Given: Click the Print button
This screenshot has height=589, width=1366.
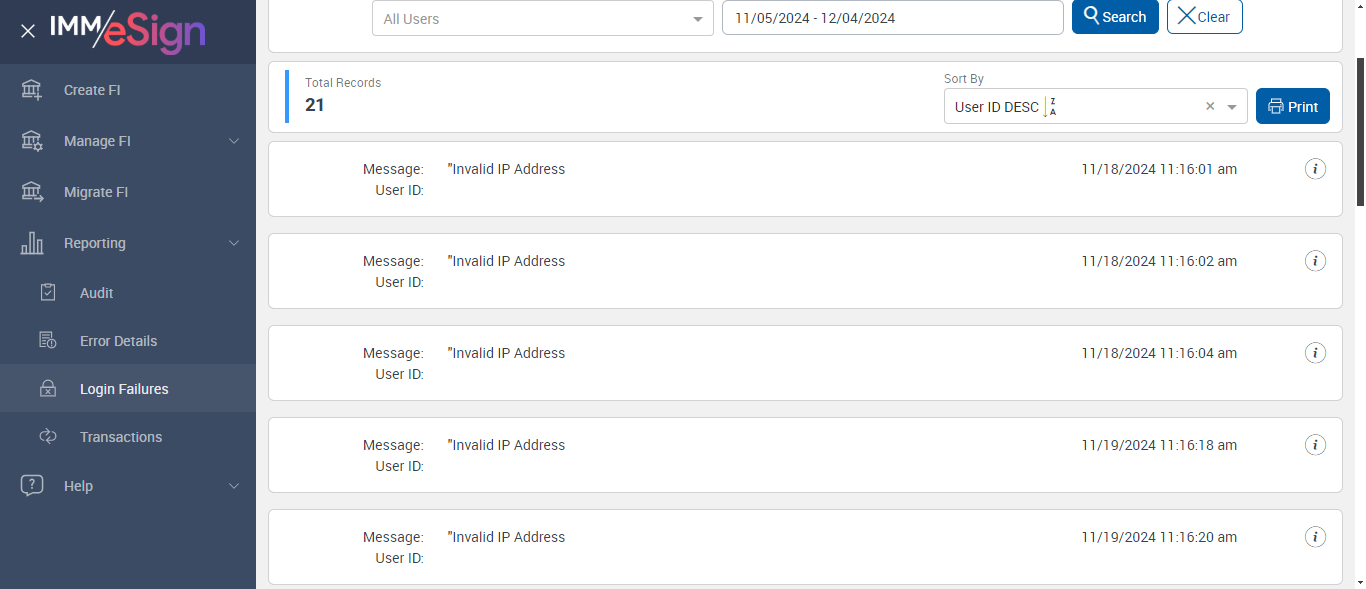Looking at the screenshot, I should coord(1292,107).
